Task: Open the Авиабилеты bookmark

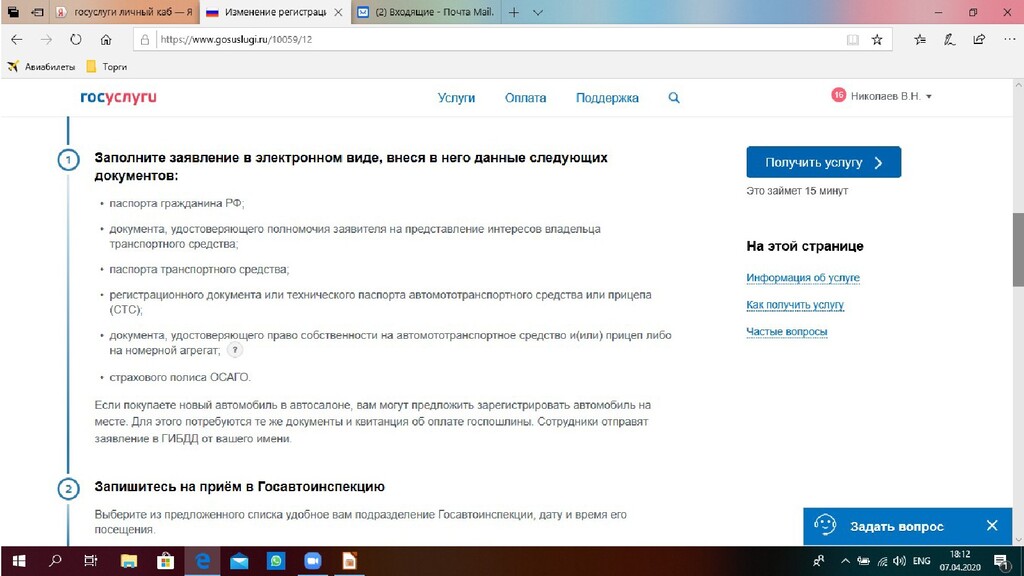Action: point(40,67)
